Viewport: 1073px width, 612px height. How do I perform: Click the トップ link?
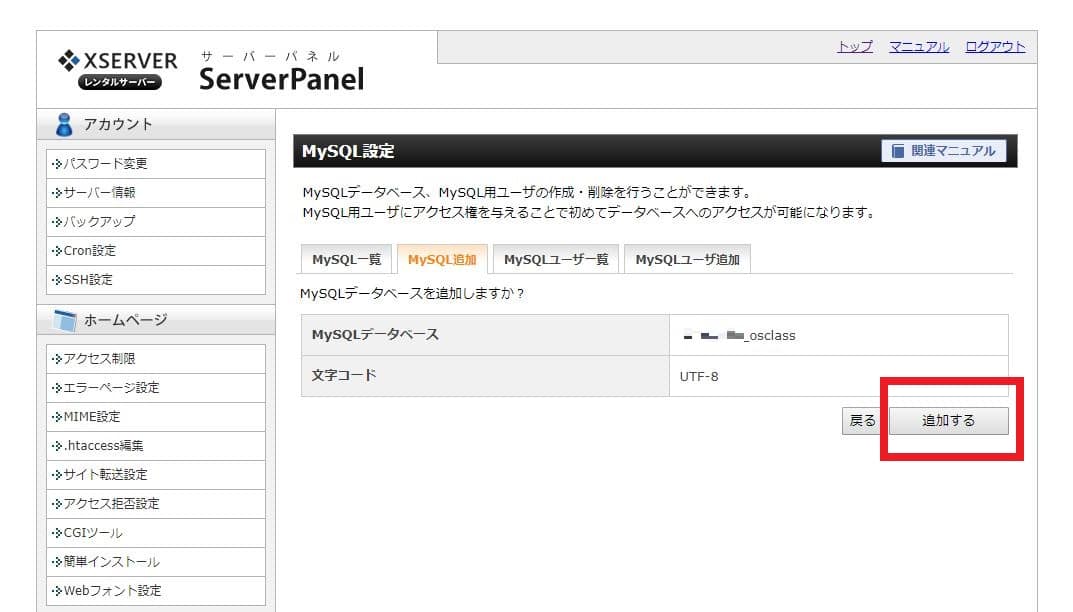coord(854,47)
